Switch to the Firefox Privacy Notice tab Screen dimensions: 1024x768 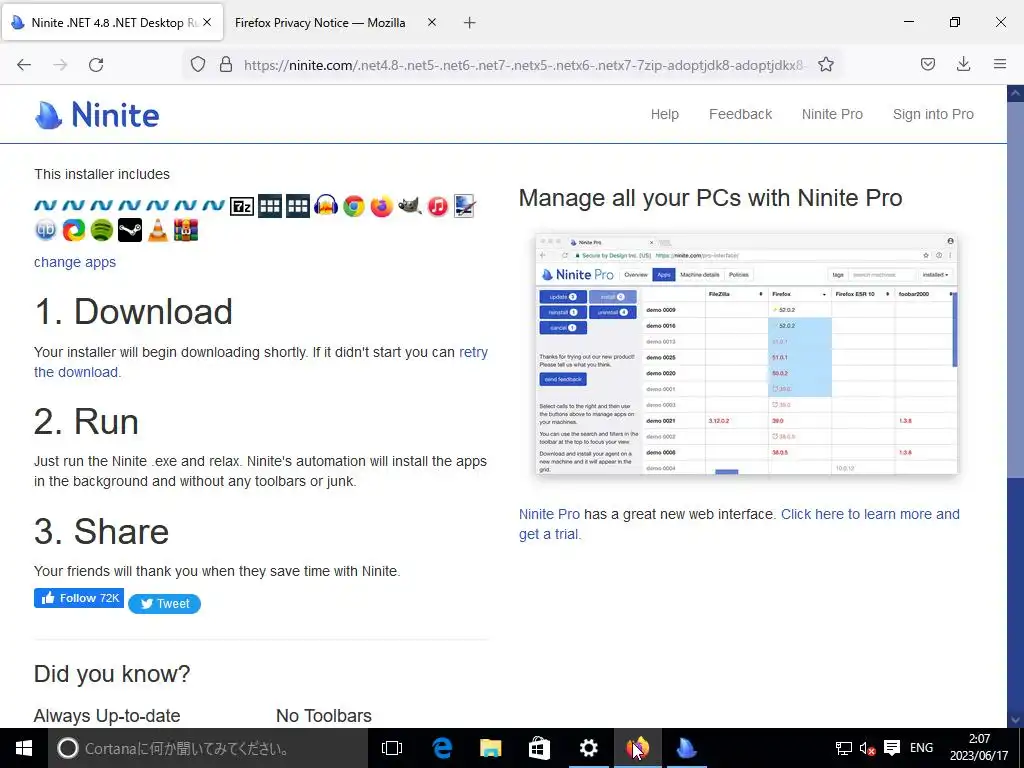(x=320, y=23)
